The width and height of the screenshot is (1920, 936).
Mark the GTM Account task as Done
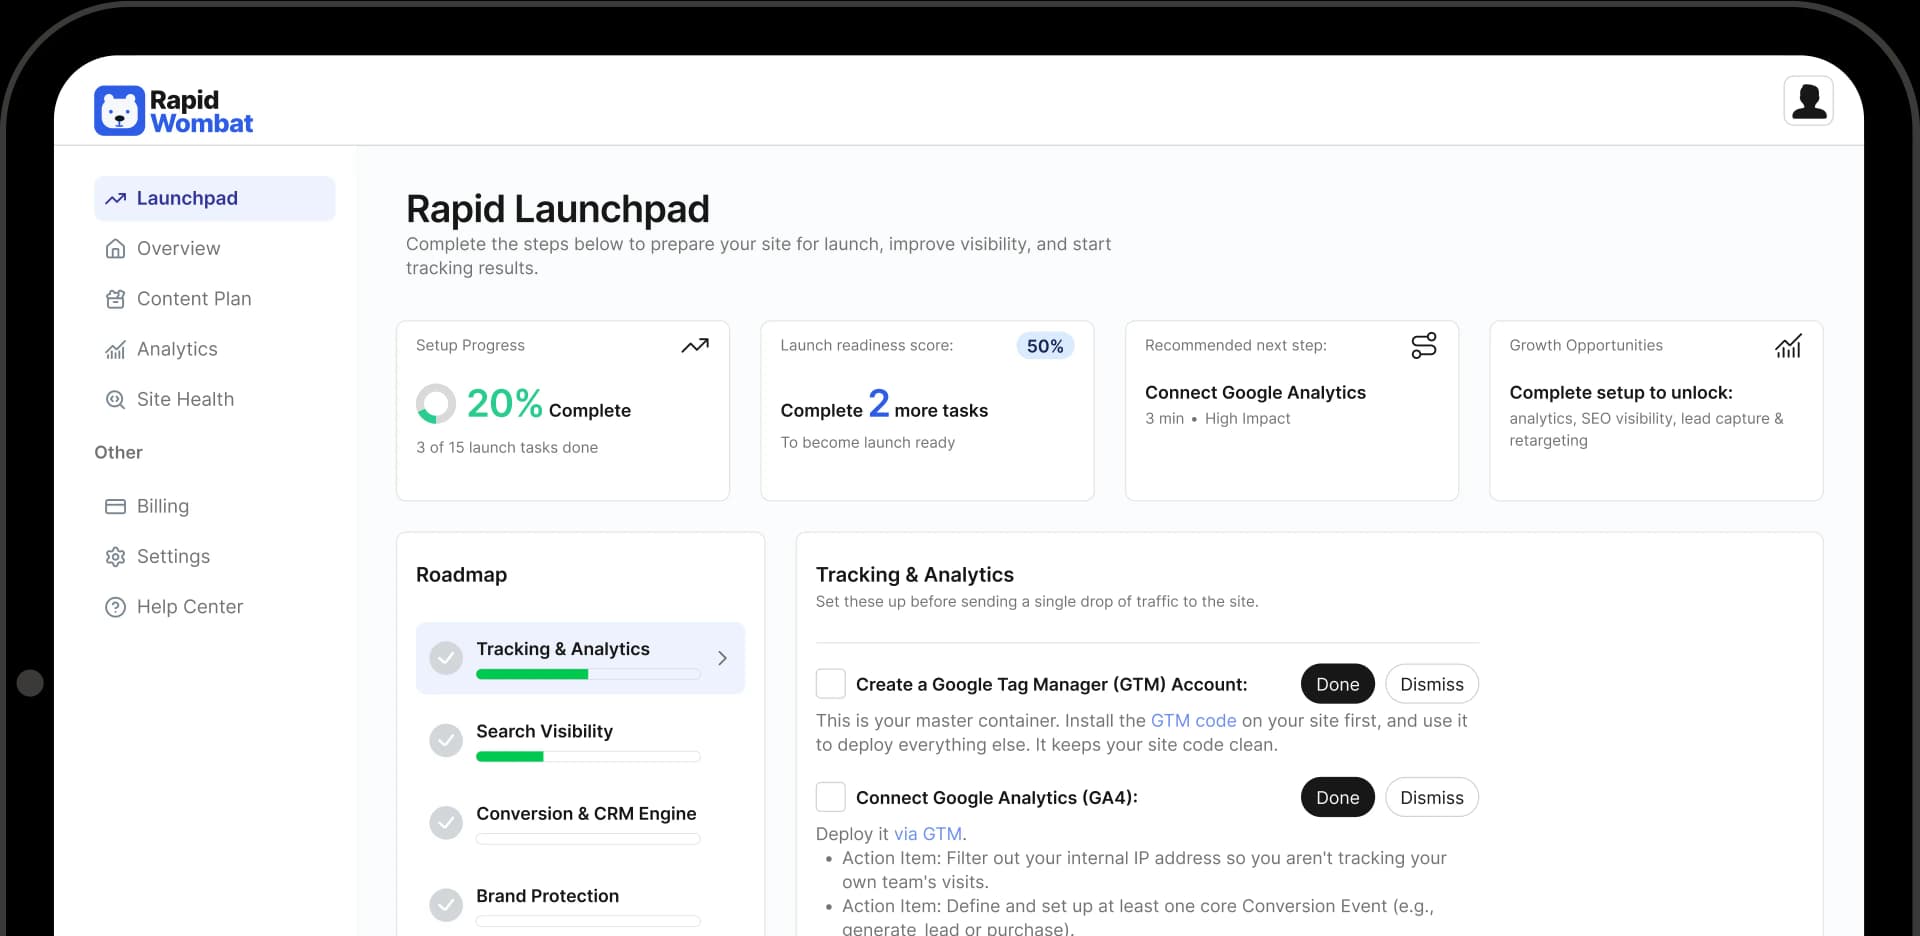point(1338,684)
